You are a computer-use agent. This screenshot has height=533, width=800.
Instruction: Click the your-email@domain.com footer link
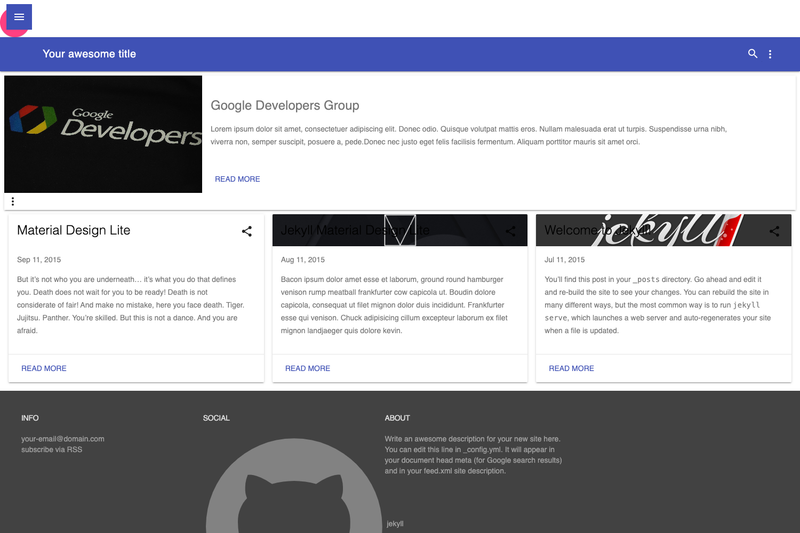(63, 439)
